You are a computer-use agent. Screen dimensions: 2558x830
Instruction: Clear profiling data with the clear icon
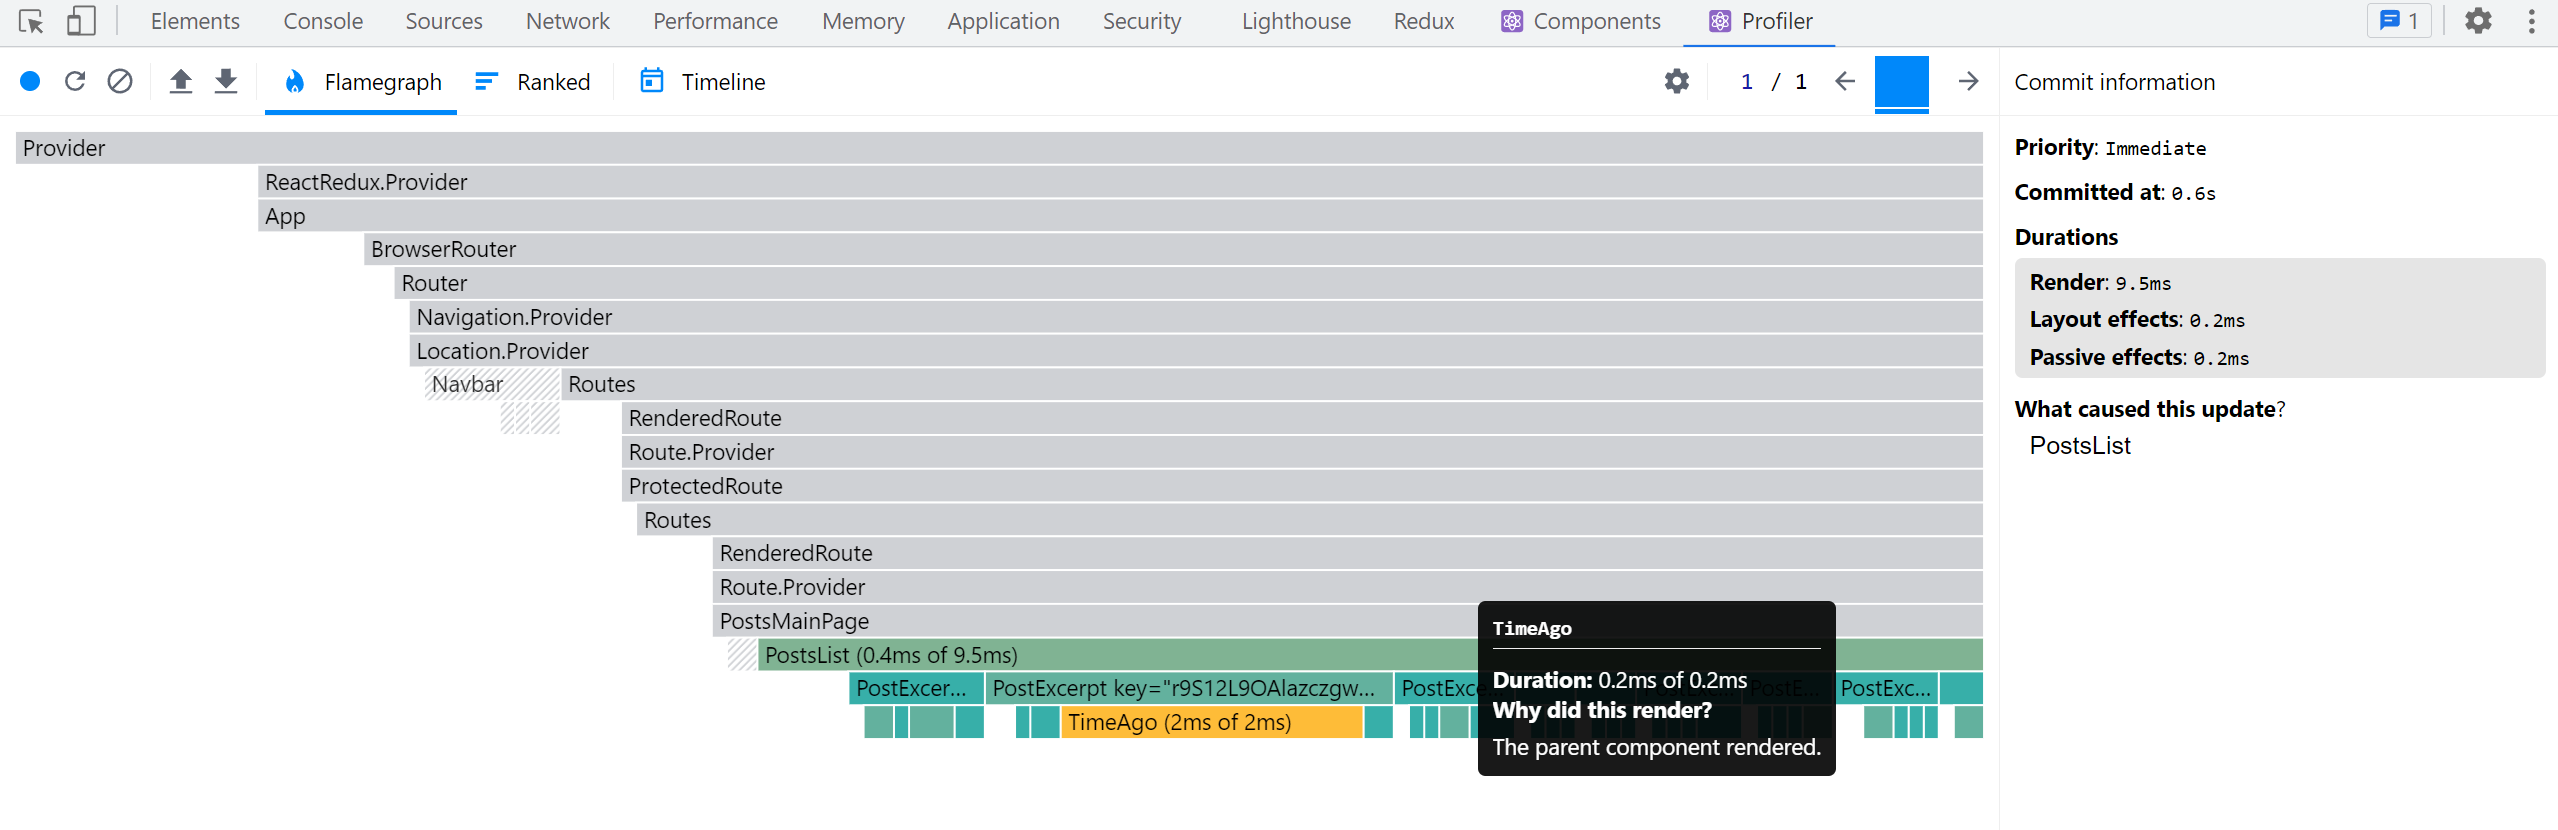120,81
